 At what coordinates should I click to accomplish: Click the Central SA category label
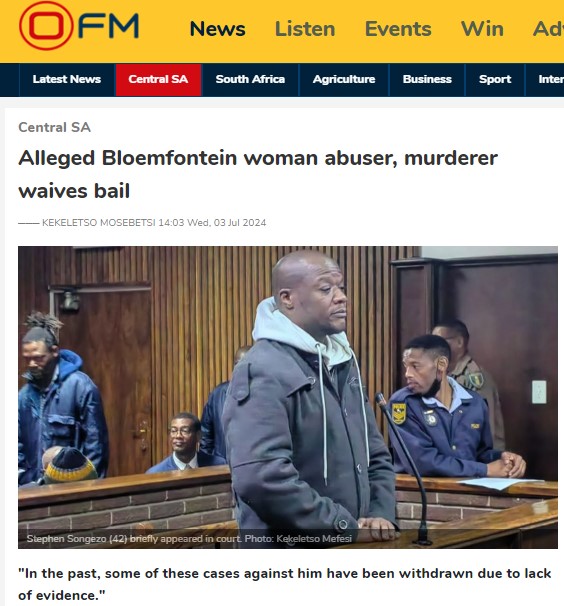pos(55,127)
